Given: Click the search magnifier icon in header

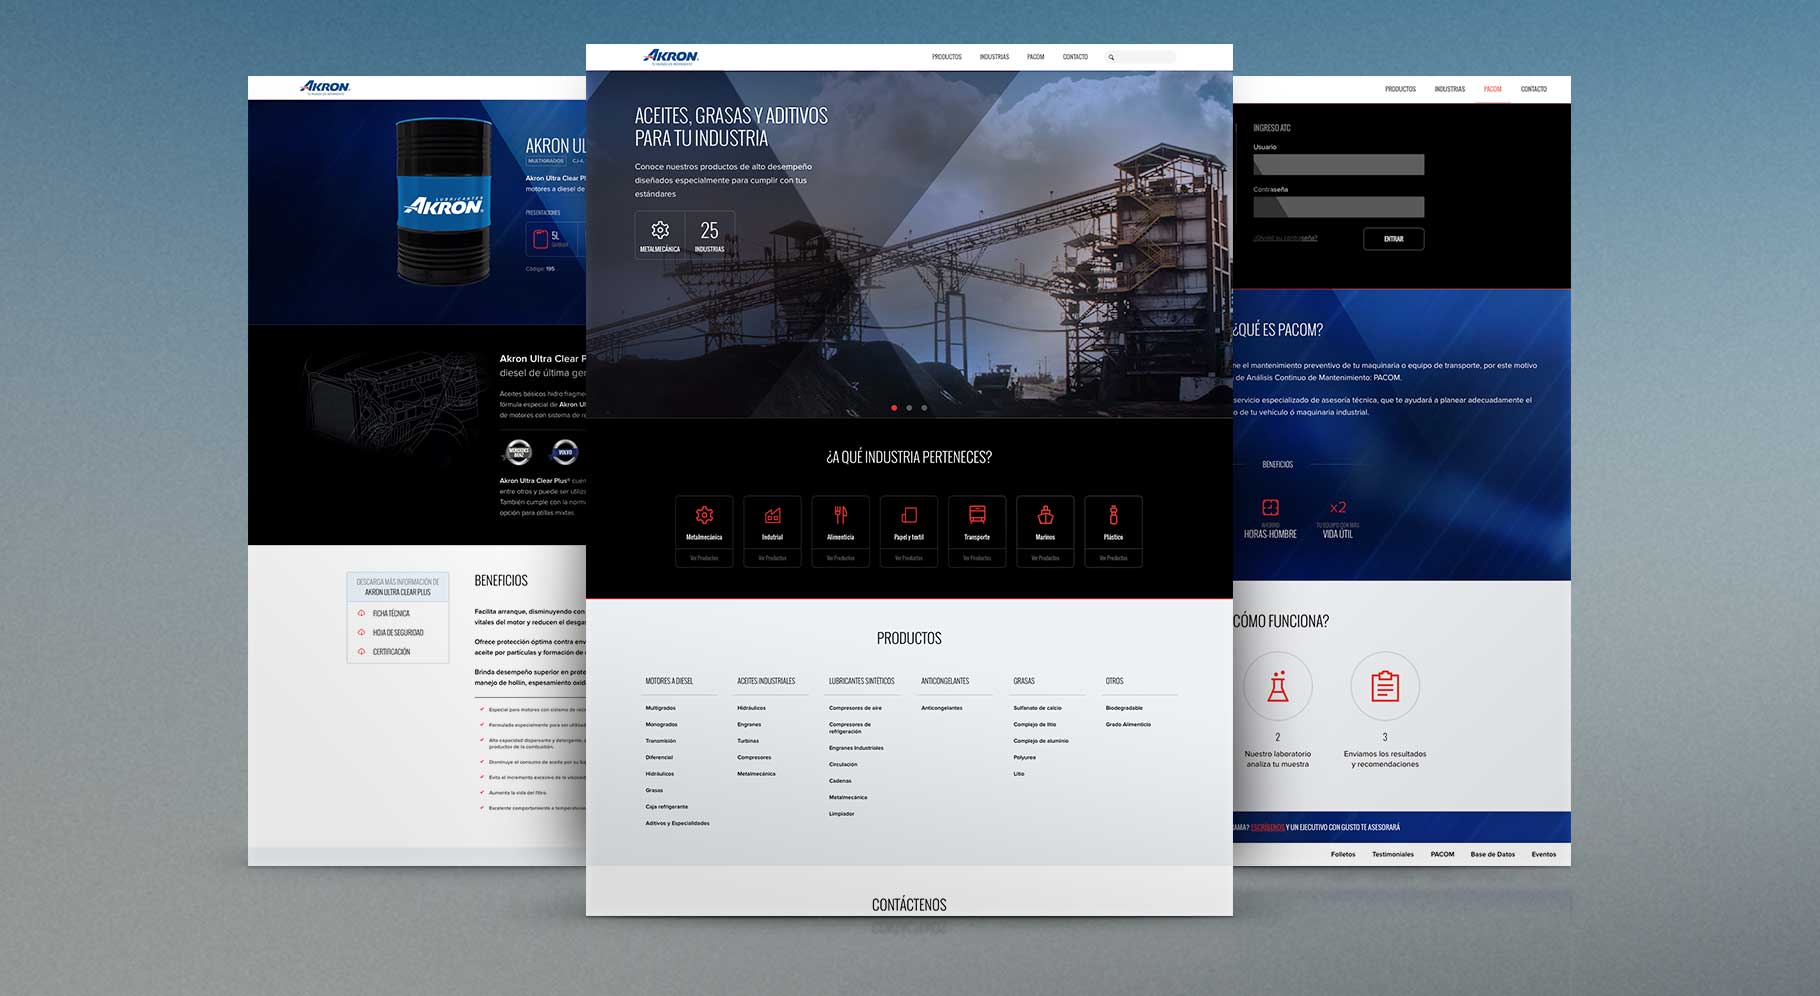Looking at the screenshot, I should [1111, 58].
